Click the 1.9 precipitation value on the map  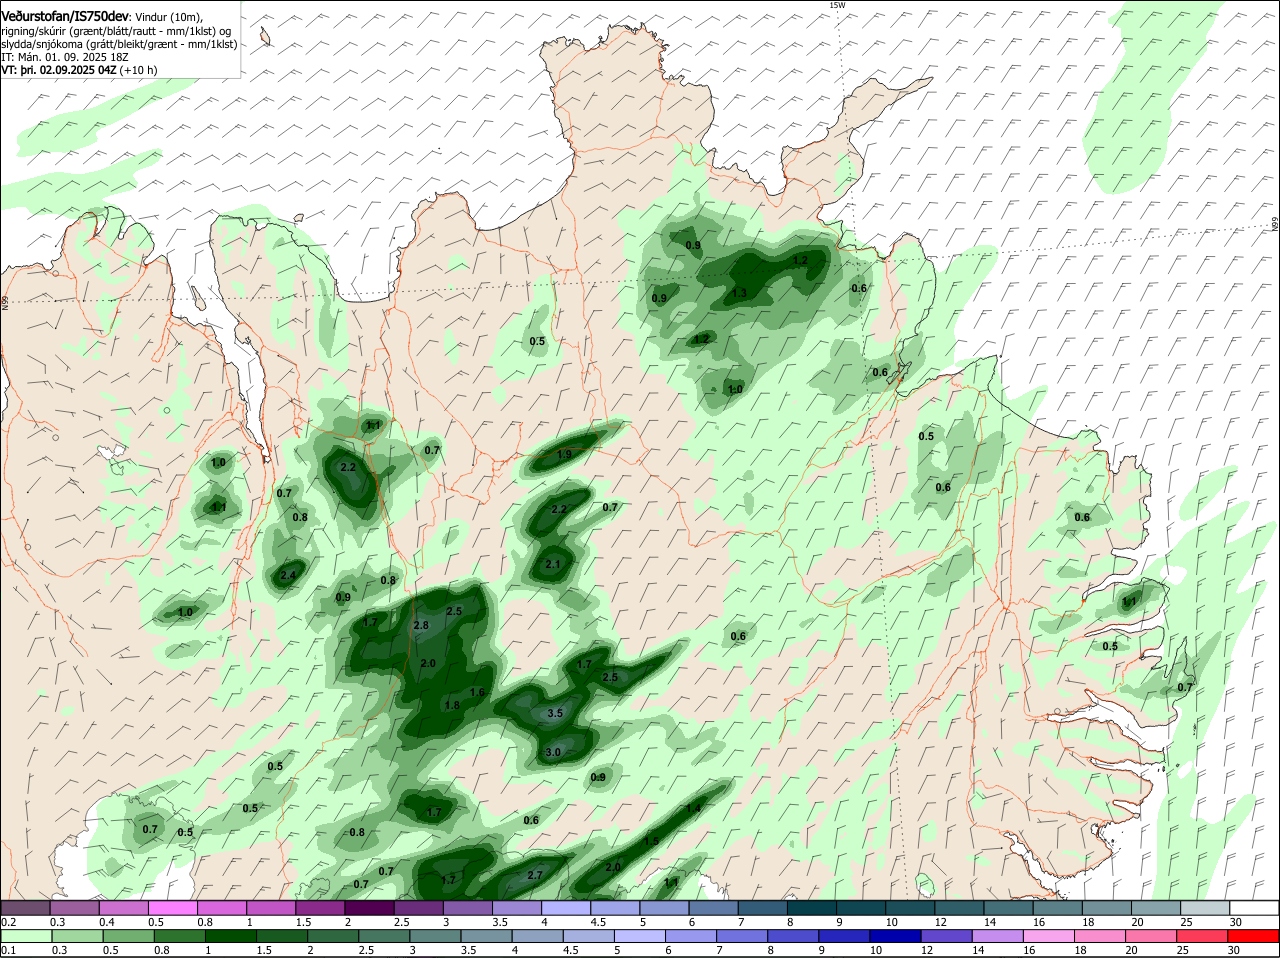(x=564, y=454)
